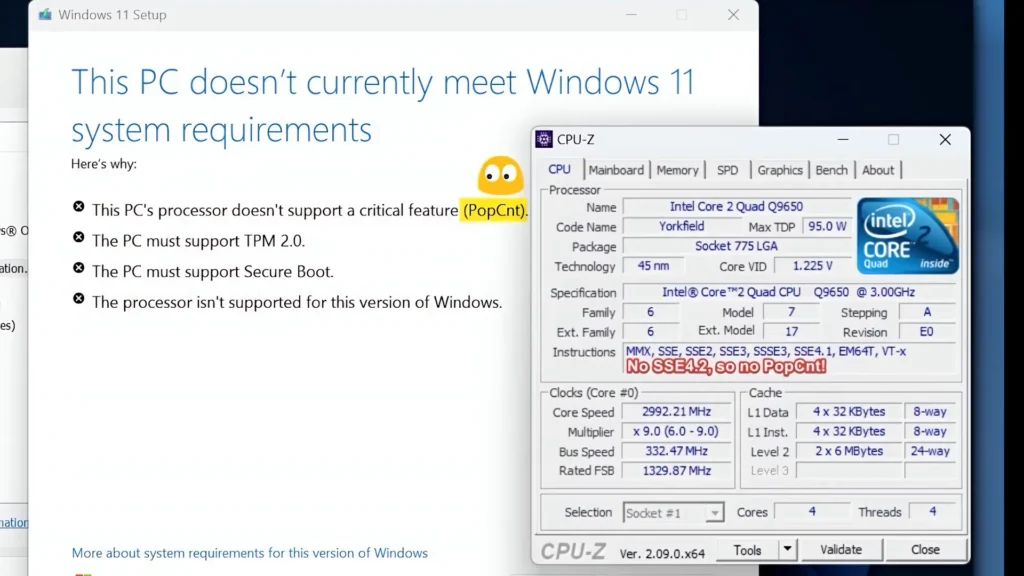
Task: Close the CPU-Z window with X
Action: 945,139
